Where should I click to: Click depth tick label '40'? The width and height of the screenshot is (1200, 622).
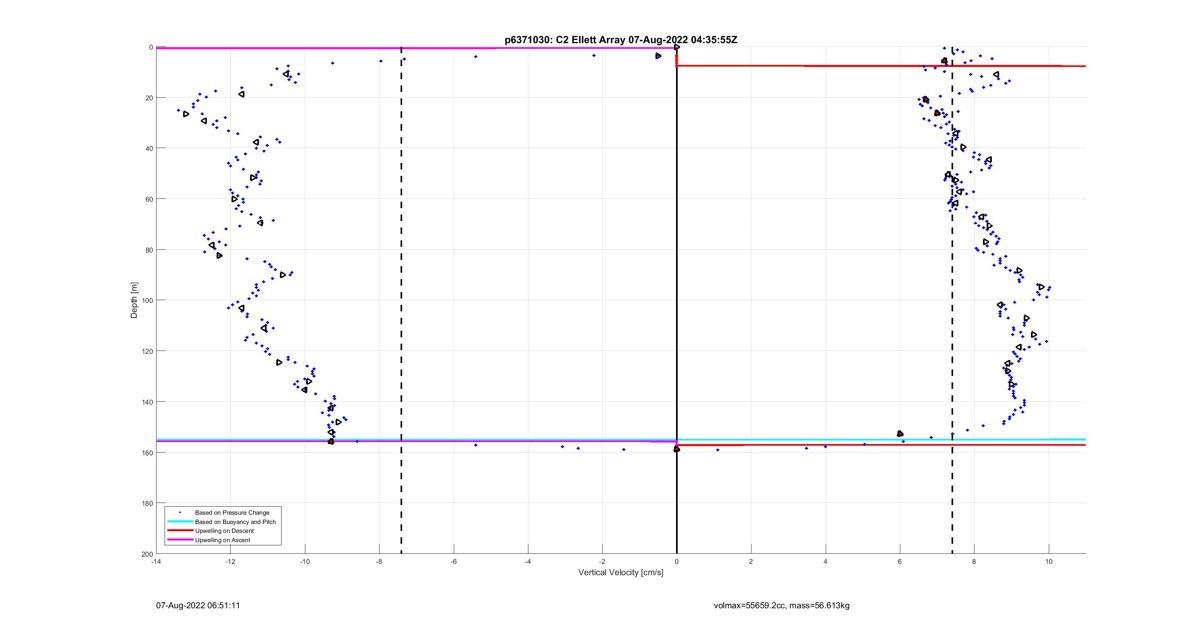pyautogui.click(x=148, y=148)
